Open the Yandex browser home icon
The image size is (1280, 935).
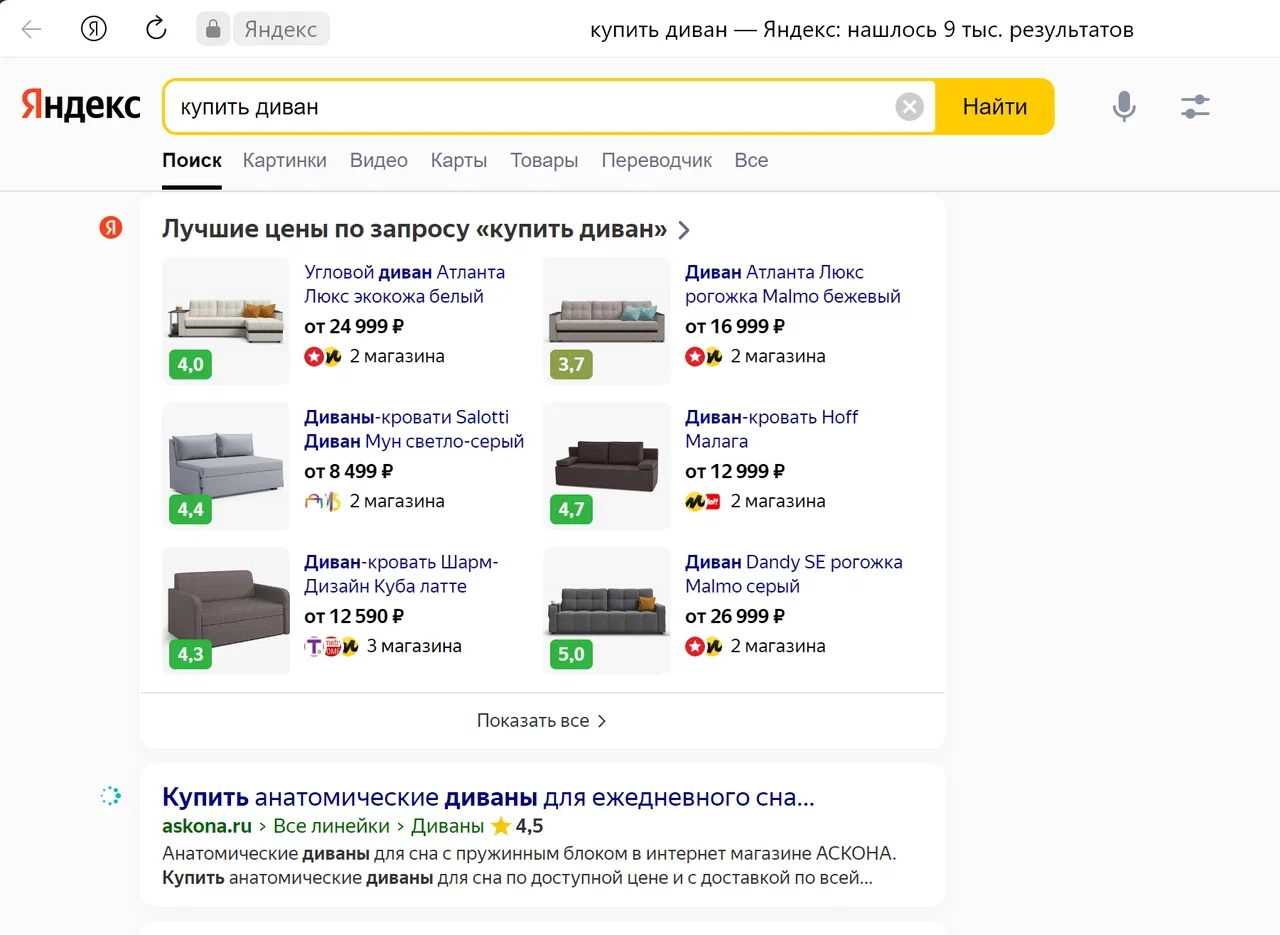[x=94, y=29]
